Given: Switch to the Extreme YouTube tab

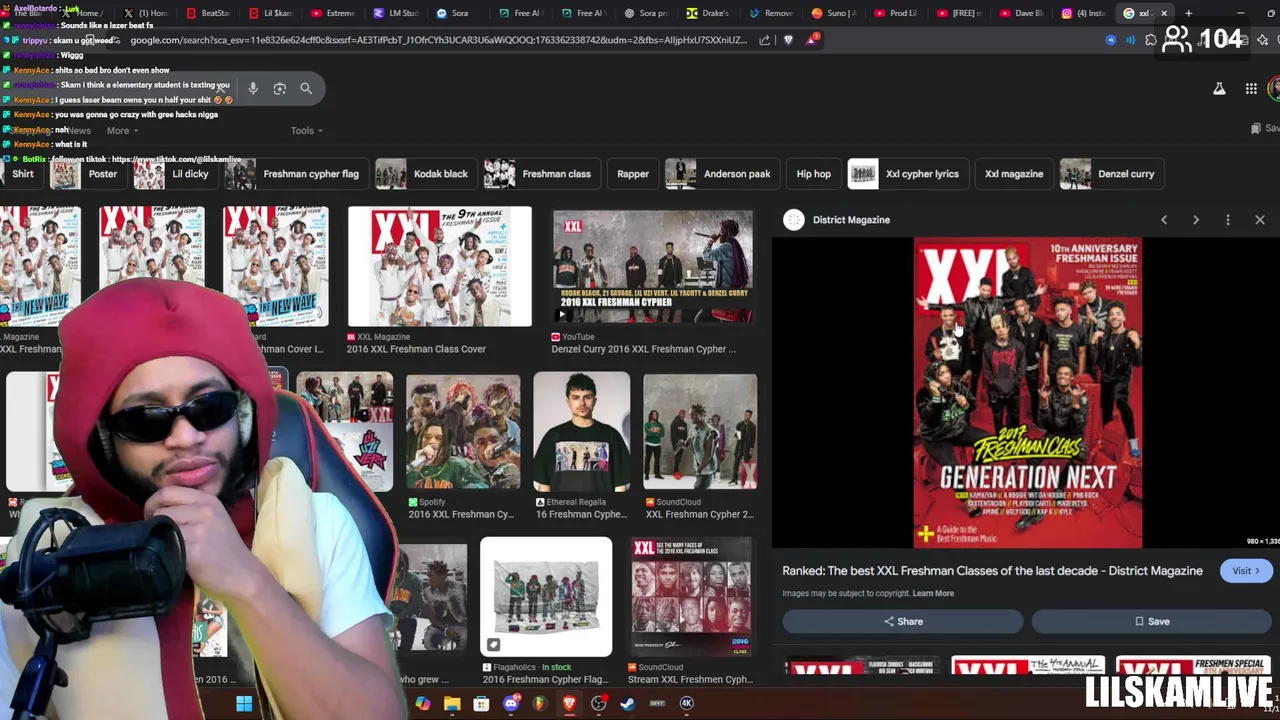Looking at the screenshot, I should (333, 13).
